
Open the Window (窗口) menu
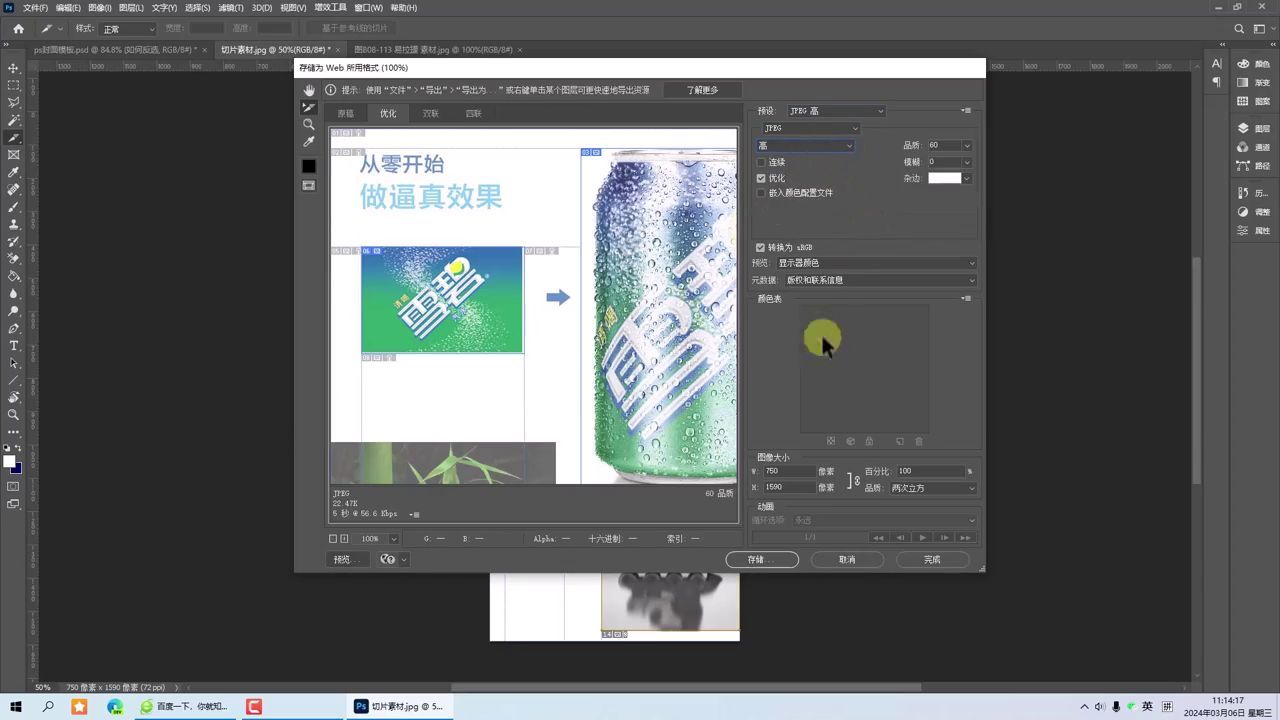368,8
